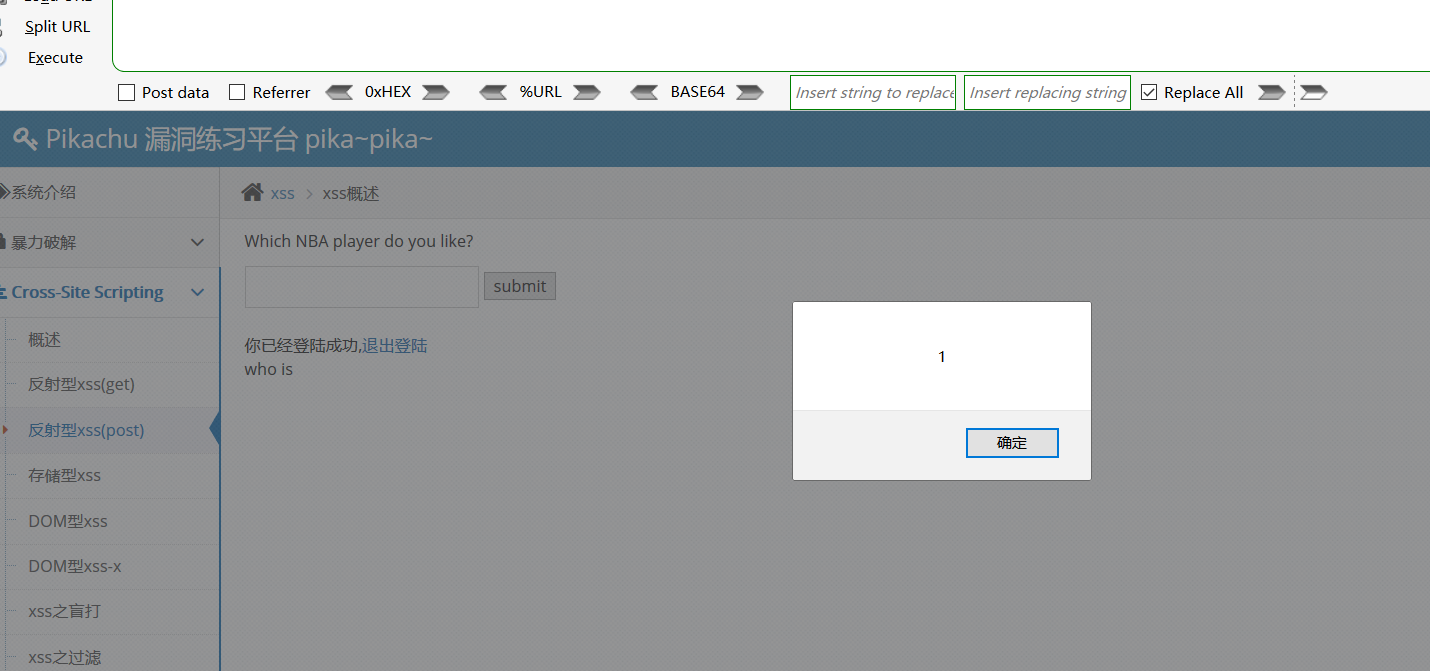The image size is (1430, 671).
Task: Click the %URL decode left arrow
Action: click(x=494, y=92)
